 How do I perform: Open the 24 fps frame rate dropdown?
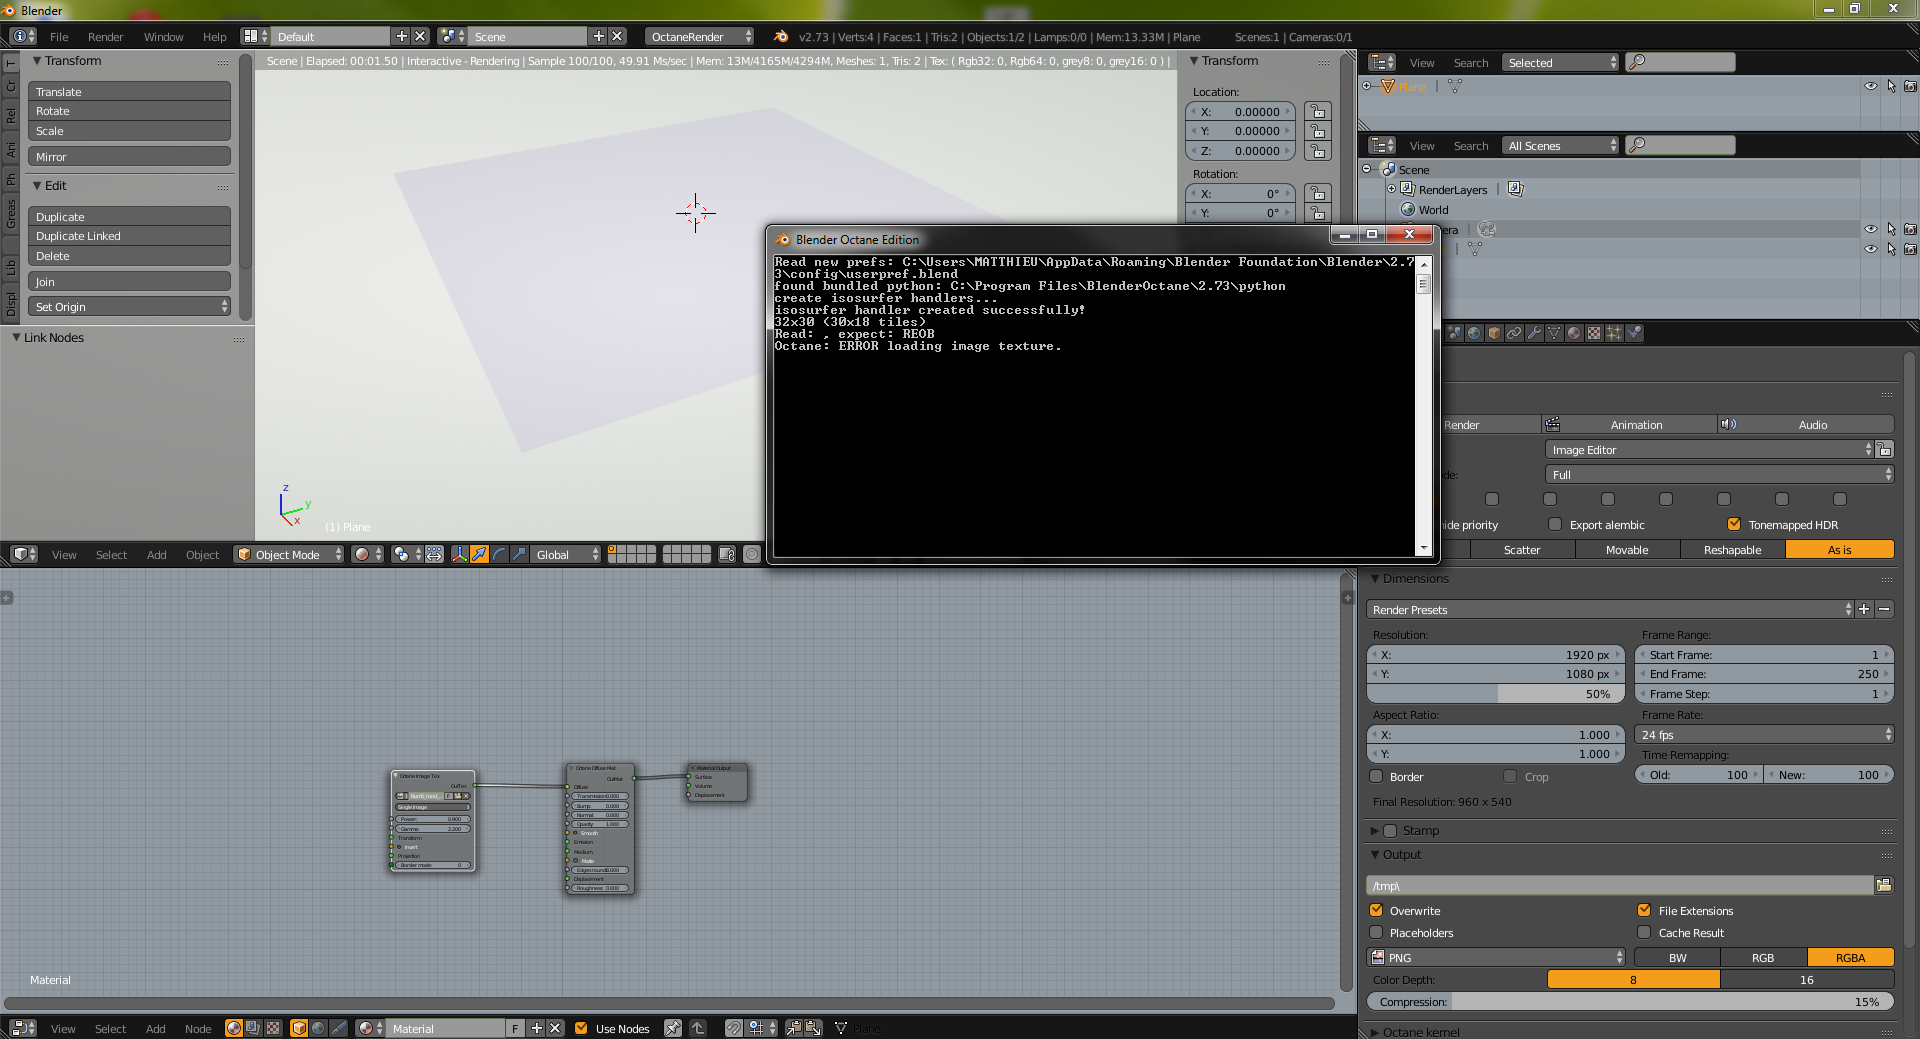click(1765, 734)
